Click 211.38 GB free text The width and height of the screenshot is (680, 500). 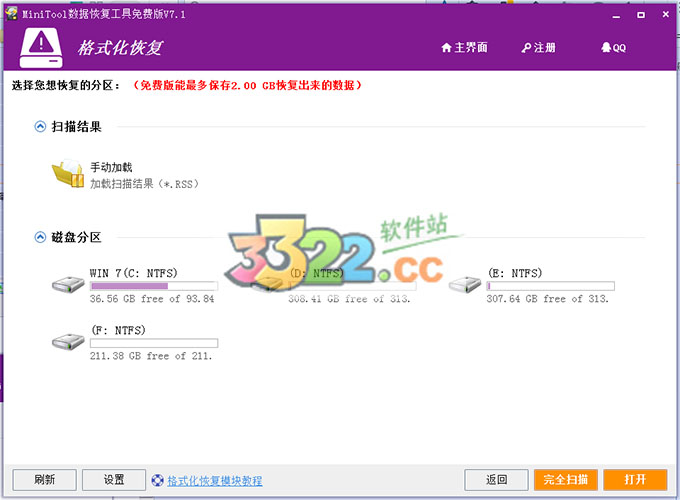[x=151, y=356]
